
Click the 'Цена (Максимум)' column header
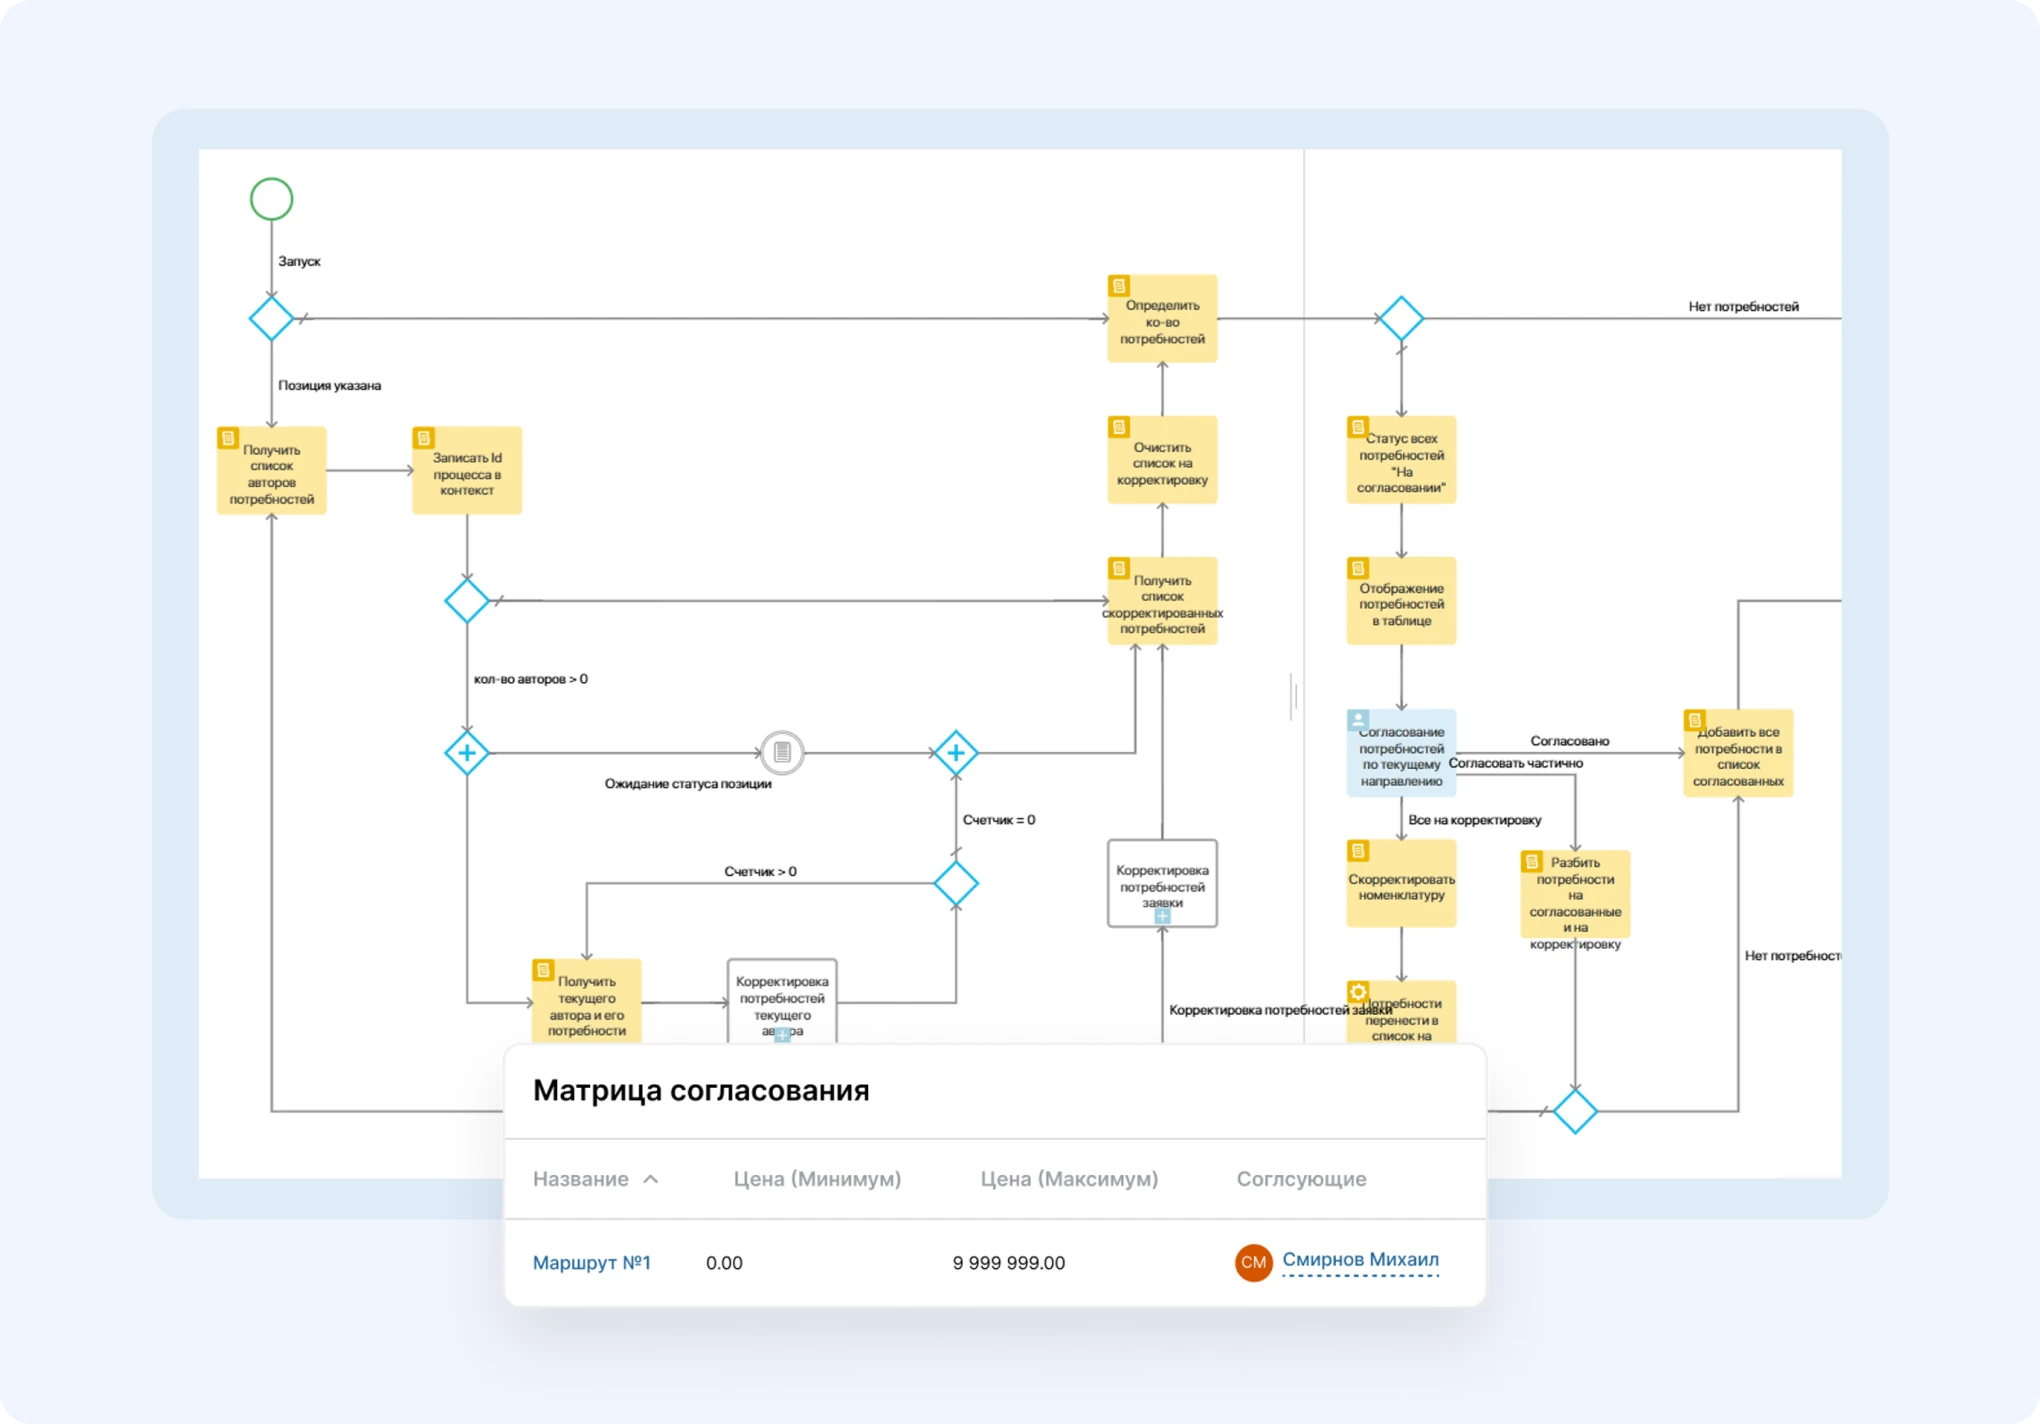click(x=1069, y=1179)
